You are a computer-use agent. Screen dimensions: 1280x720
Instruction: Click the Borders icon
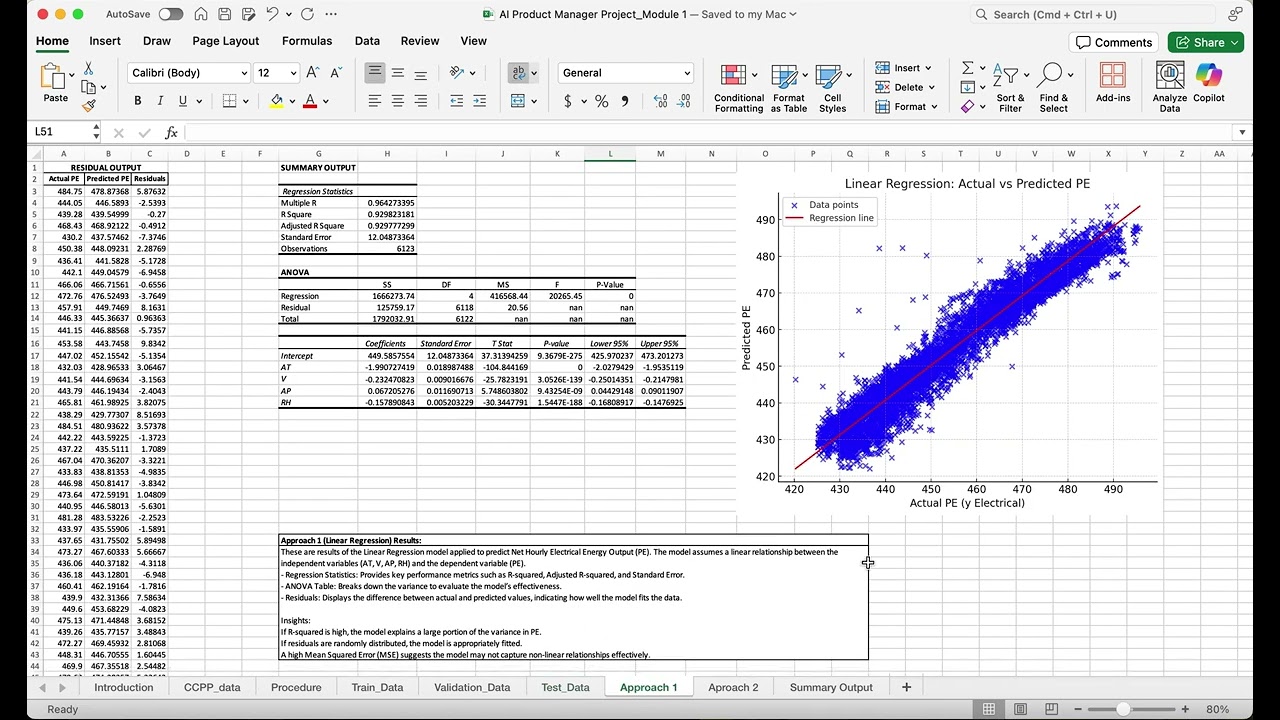[229, 101]
